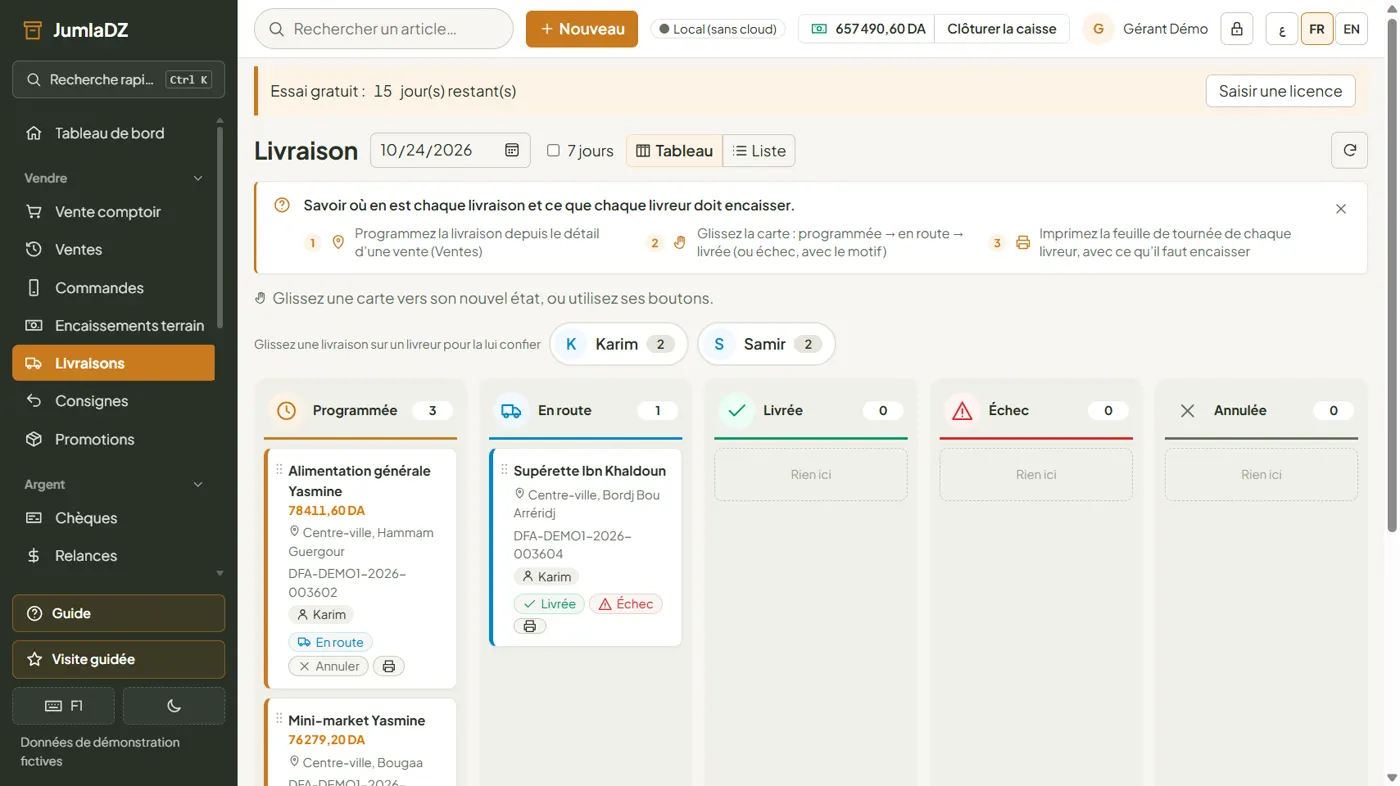1400x786 pixels.
Task: Switch to Liste view
Action: tap(759, 151)
